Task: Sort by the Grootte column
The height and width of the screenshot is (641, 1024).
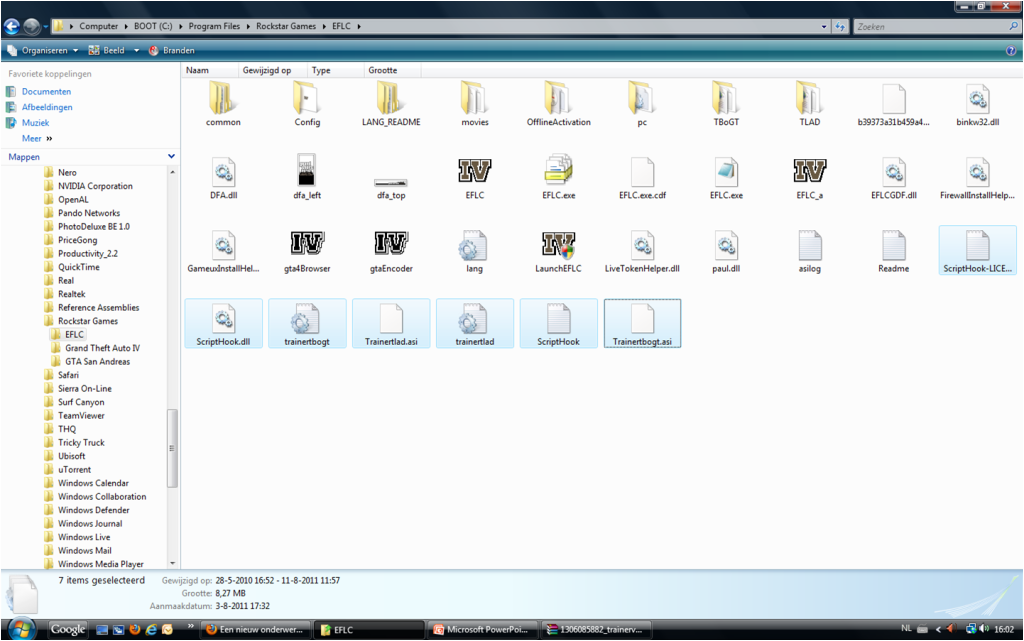Action: 392,70
